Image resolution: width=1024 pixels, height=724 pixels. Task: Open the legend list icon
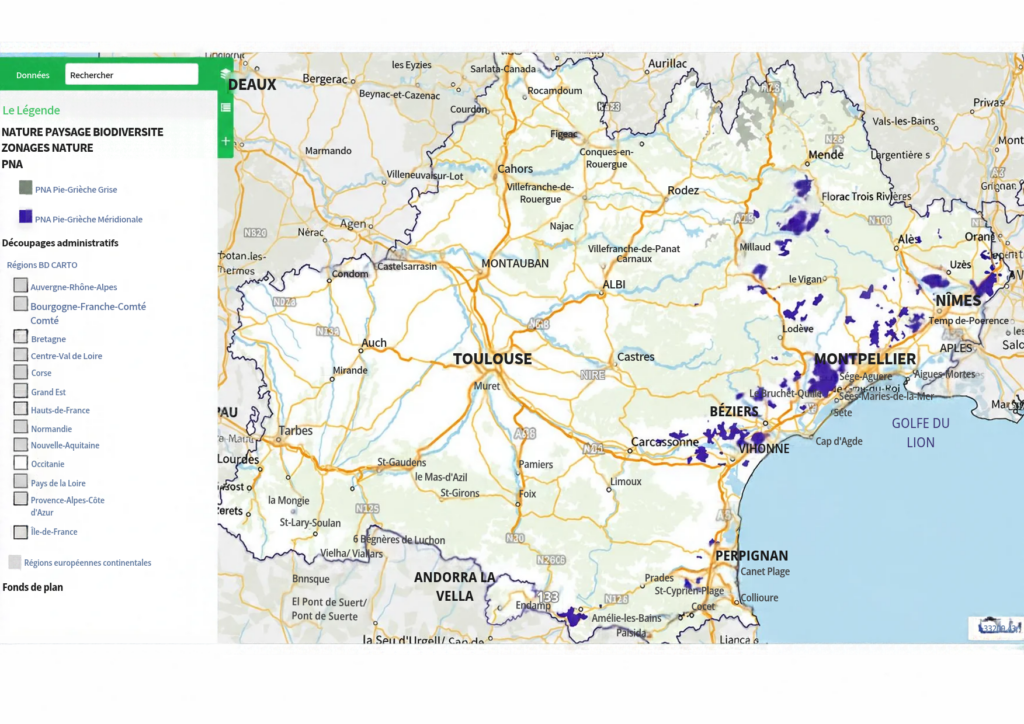[x=225, y=107]
